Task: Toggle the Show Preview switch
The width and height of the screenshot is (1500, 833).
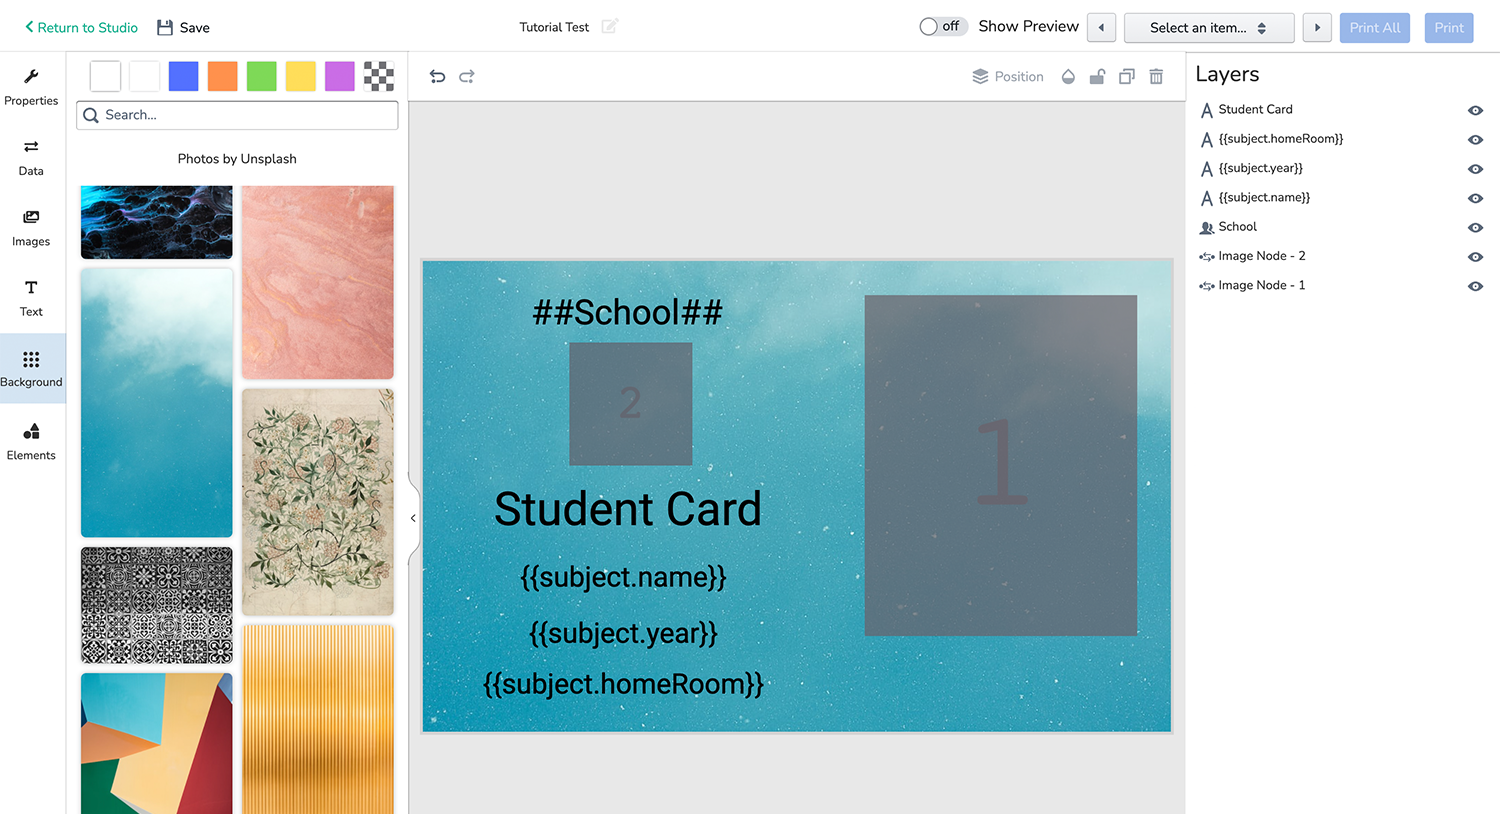Action: pos(943,26)
